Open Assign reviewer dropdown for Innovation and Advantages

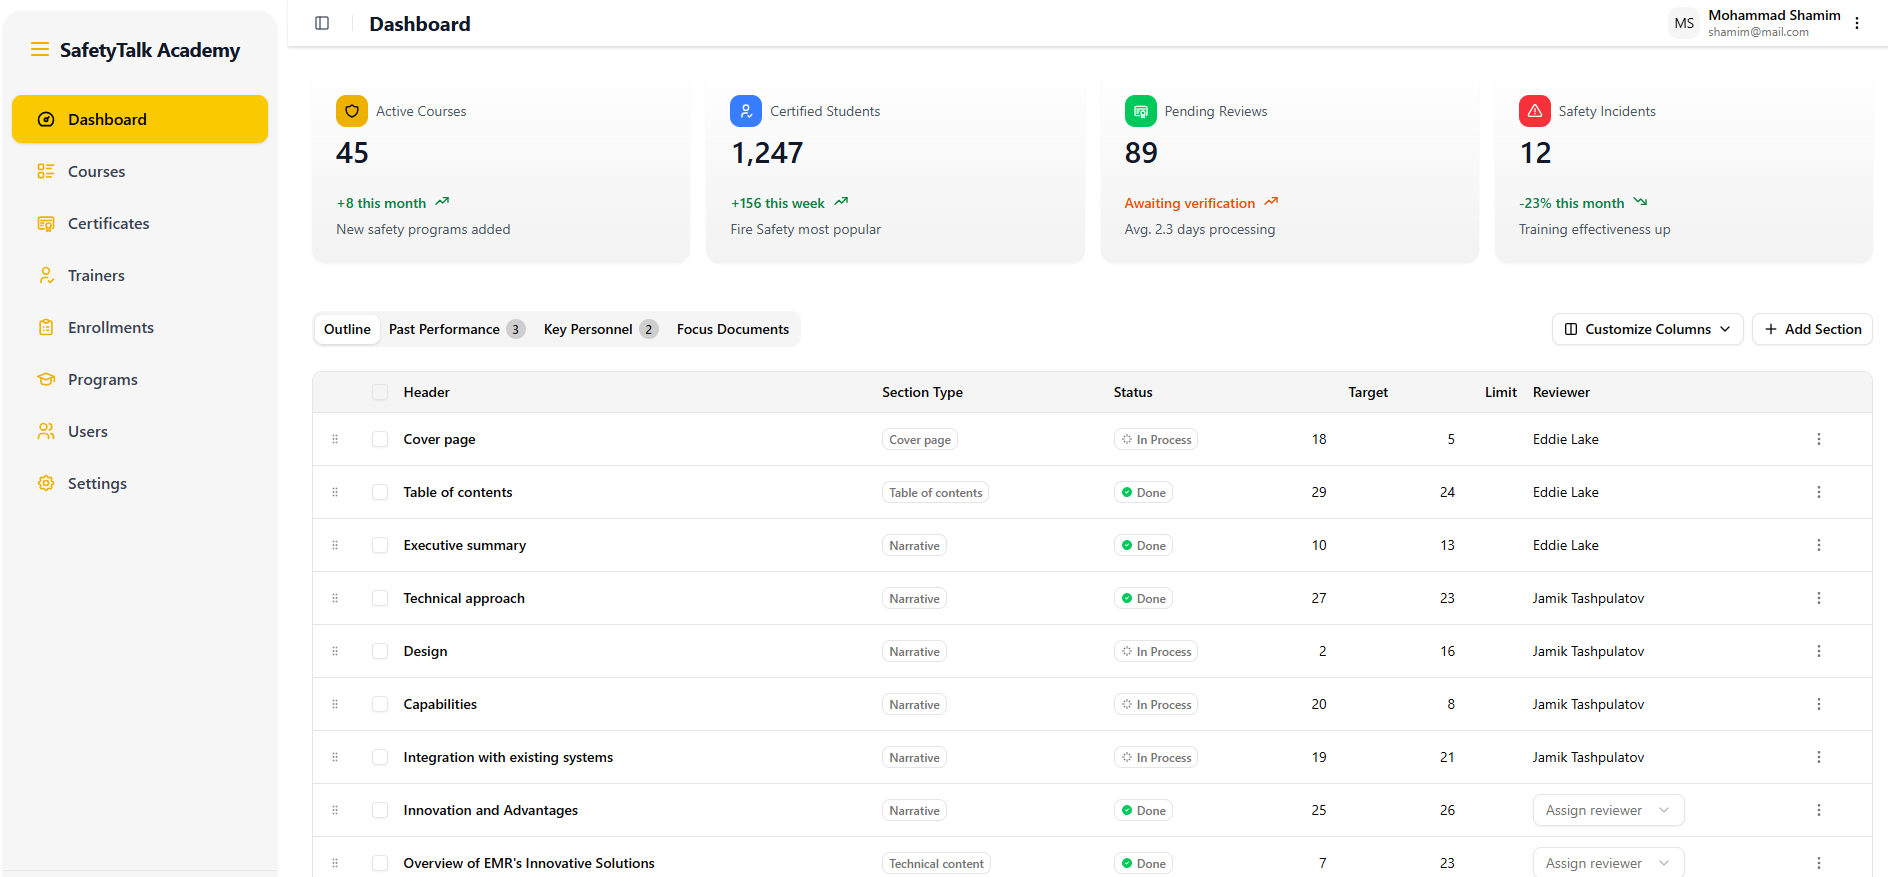(1608, 810)
